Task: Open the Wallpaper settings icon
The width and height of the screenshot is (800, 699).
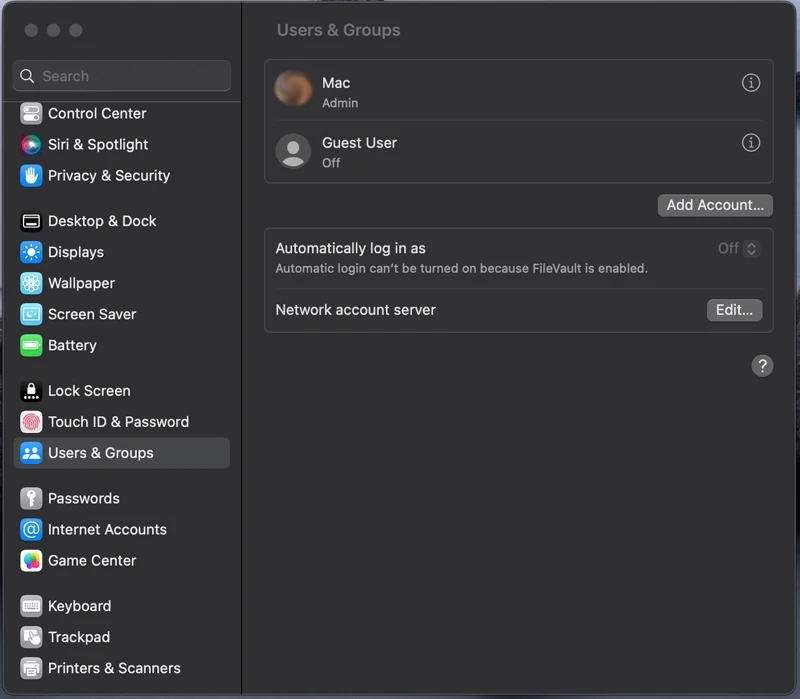Action: coord(31,283)
